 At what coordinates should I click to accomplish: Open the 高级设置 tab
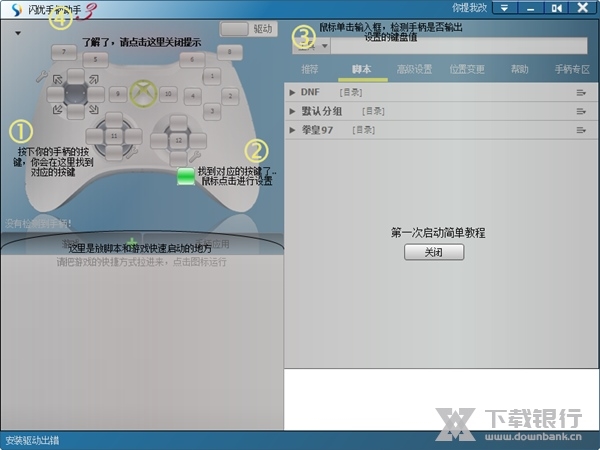coord(414,69)
